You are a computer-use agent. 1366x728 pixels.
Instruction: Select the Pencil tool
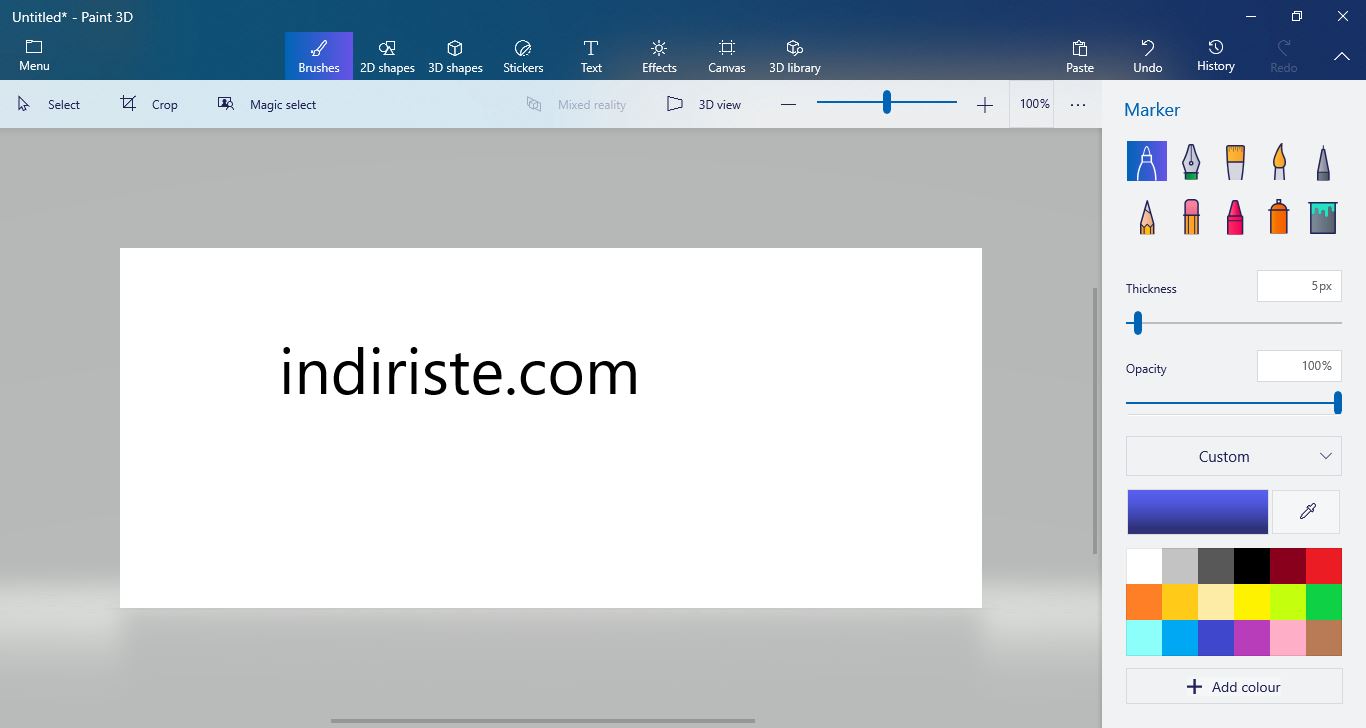1146,216
